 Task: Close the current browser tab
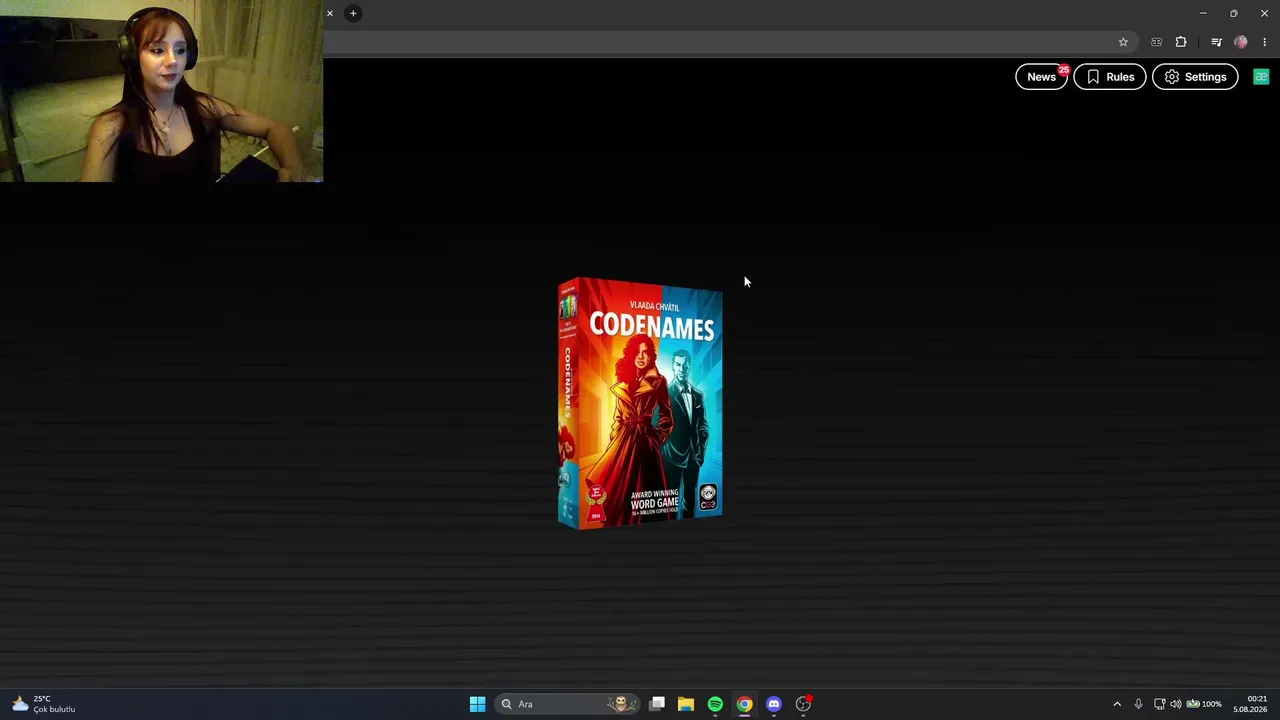(329, 13)
